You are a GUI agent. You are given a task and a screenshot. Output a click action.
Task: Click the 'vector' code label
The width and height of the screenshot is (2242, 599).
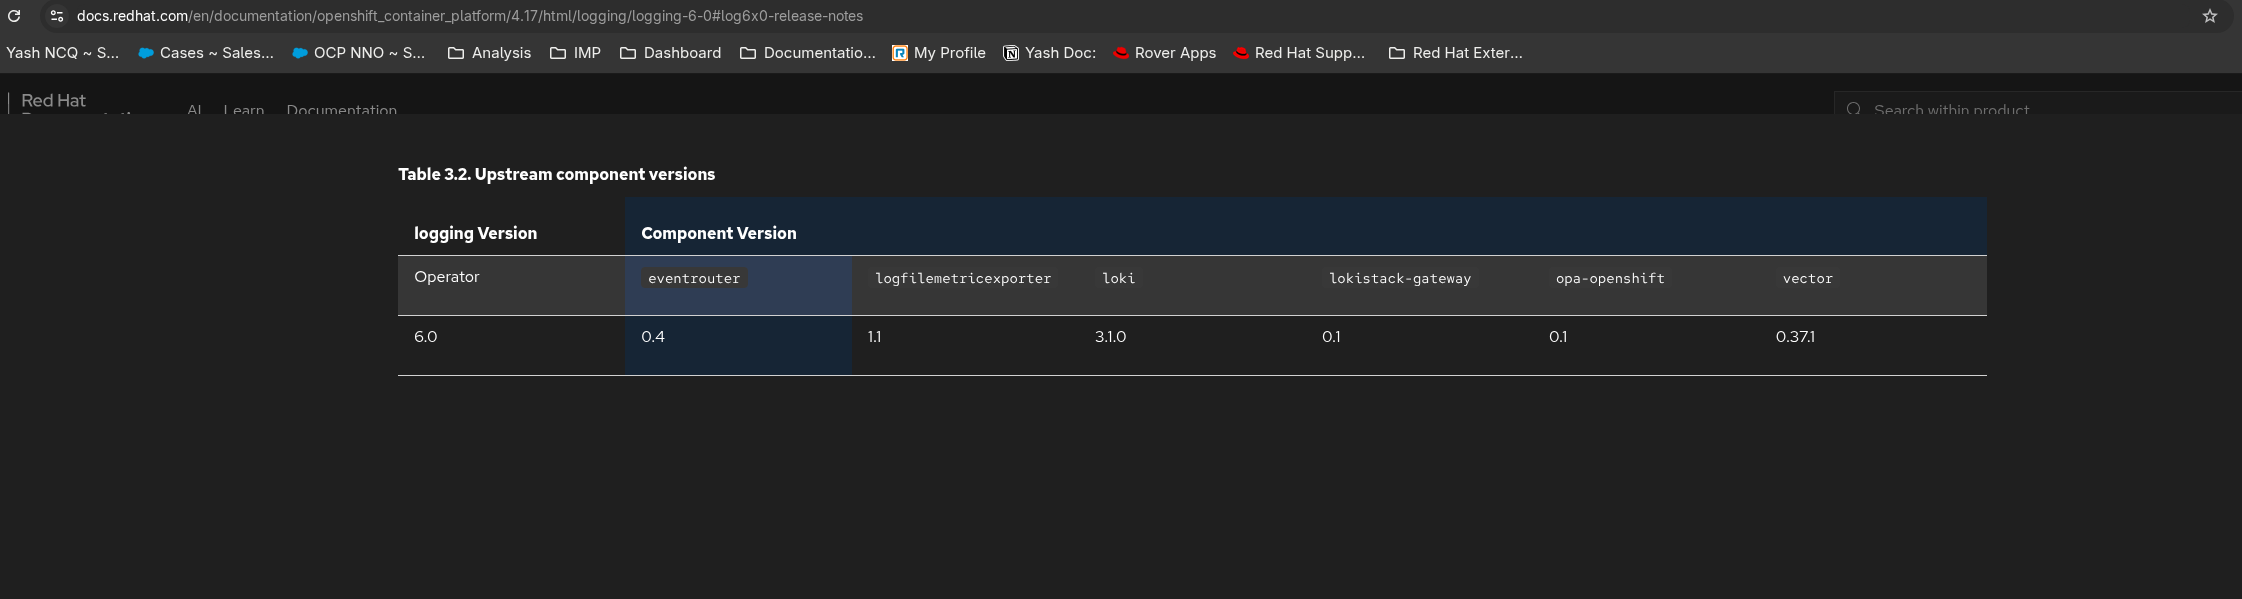pyautogui.click(x=1808, y=279)
